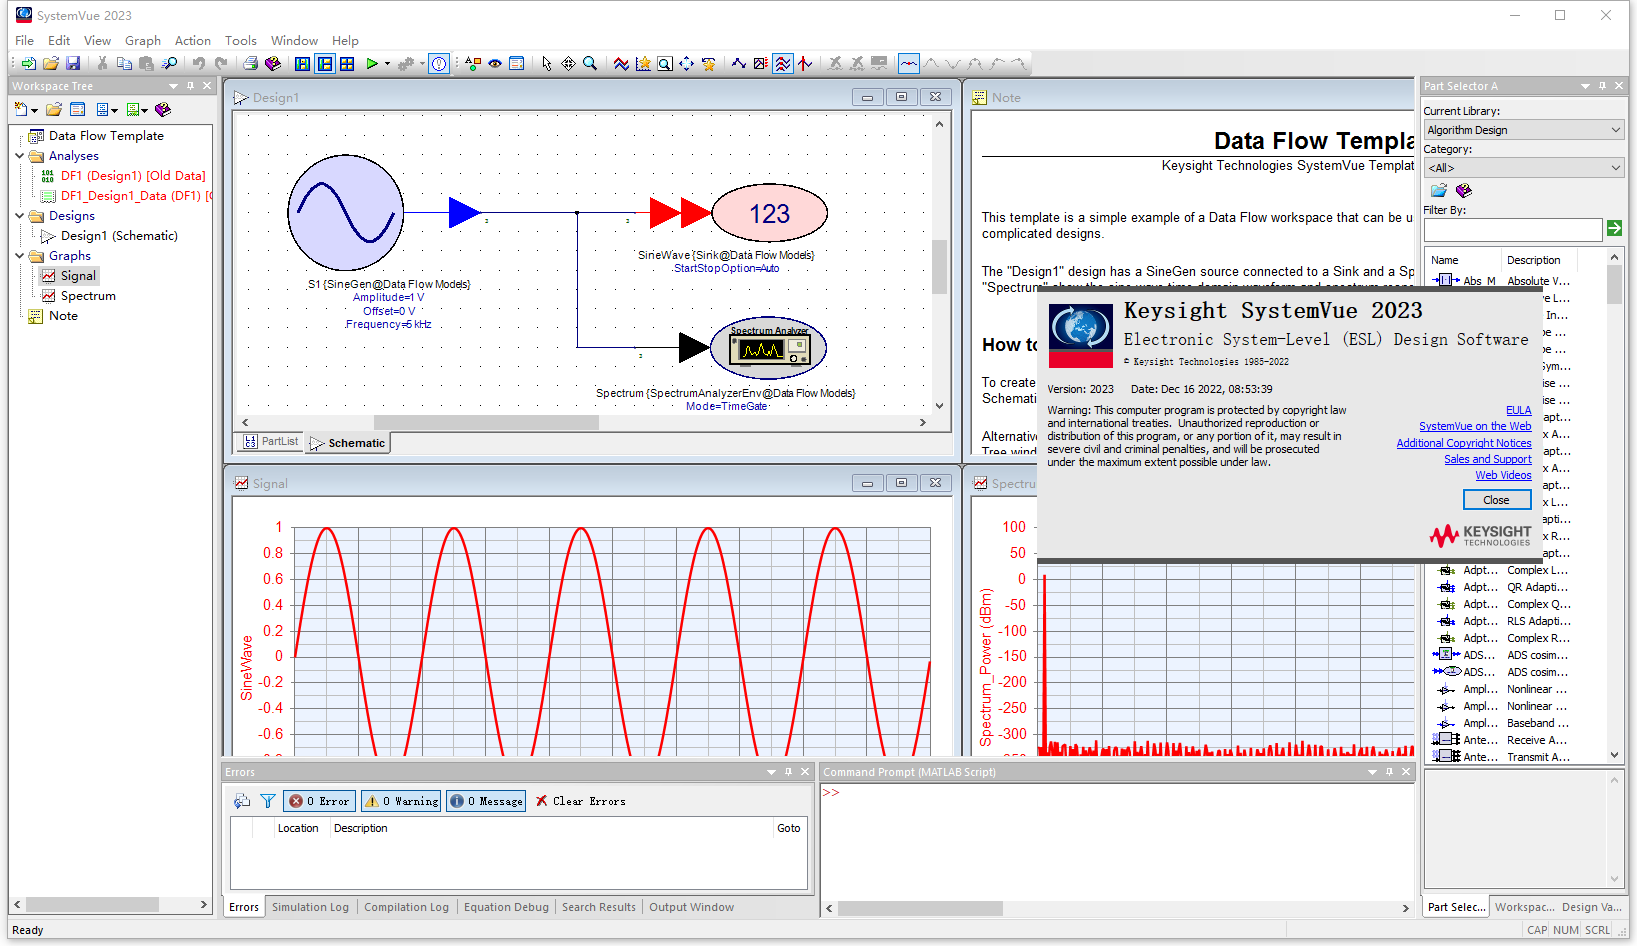Open the Tools menu
The height and width of the screenshot is (946, 1637).
(x=240, y=41)
